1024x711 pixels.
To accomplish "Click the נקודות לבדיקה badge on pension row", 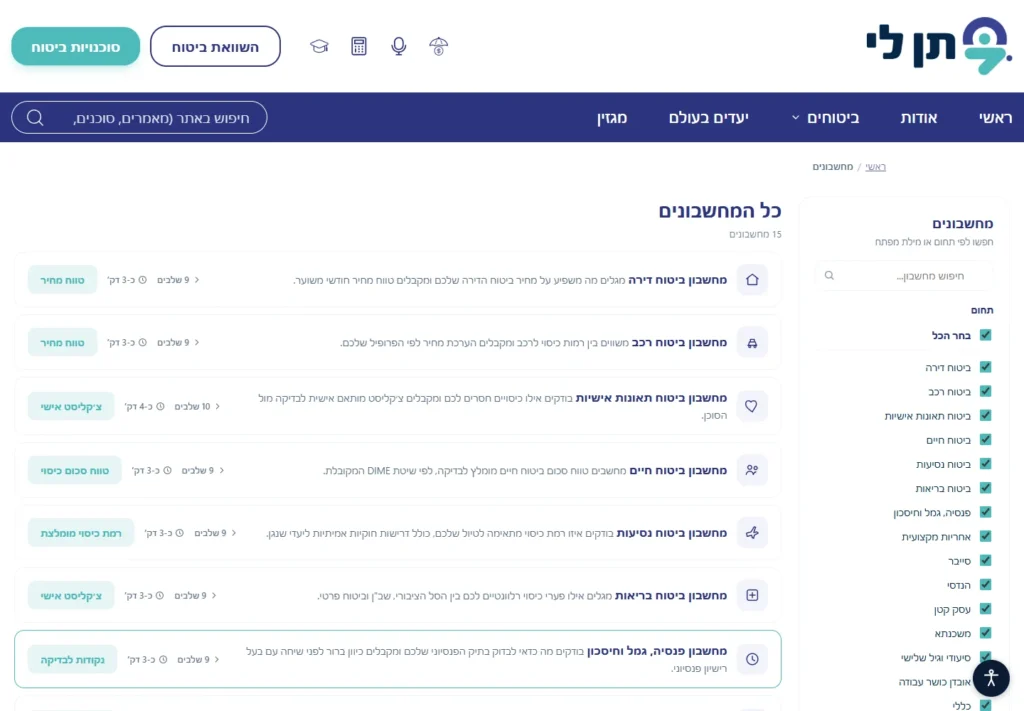I will tap(72, 659).
